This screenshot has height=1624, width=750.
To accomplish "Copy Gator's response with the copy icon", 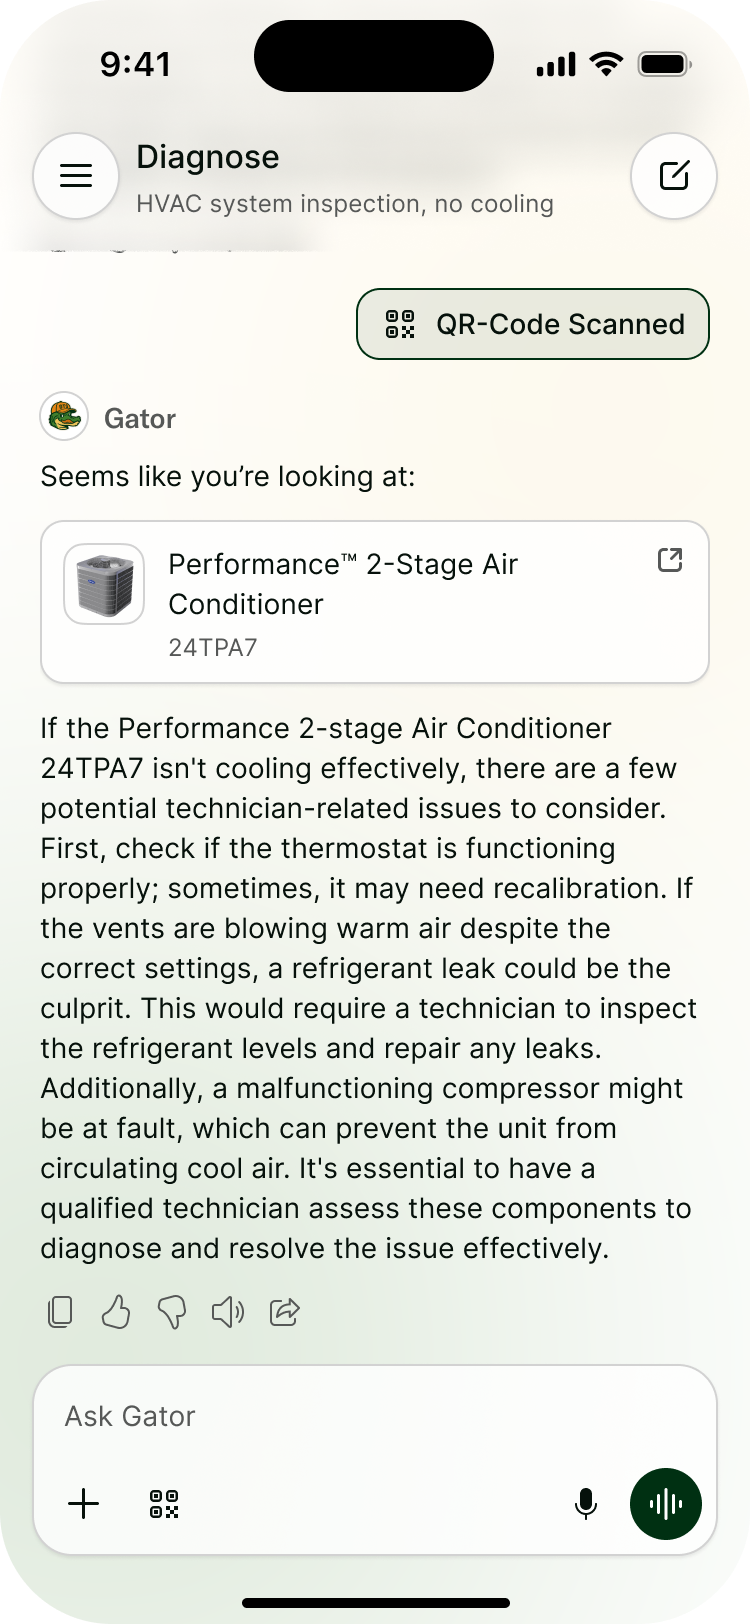I will (60, 1311).
